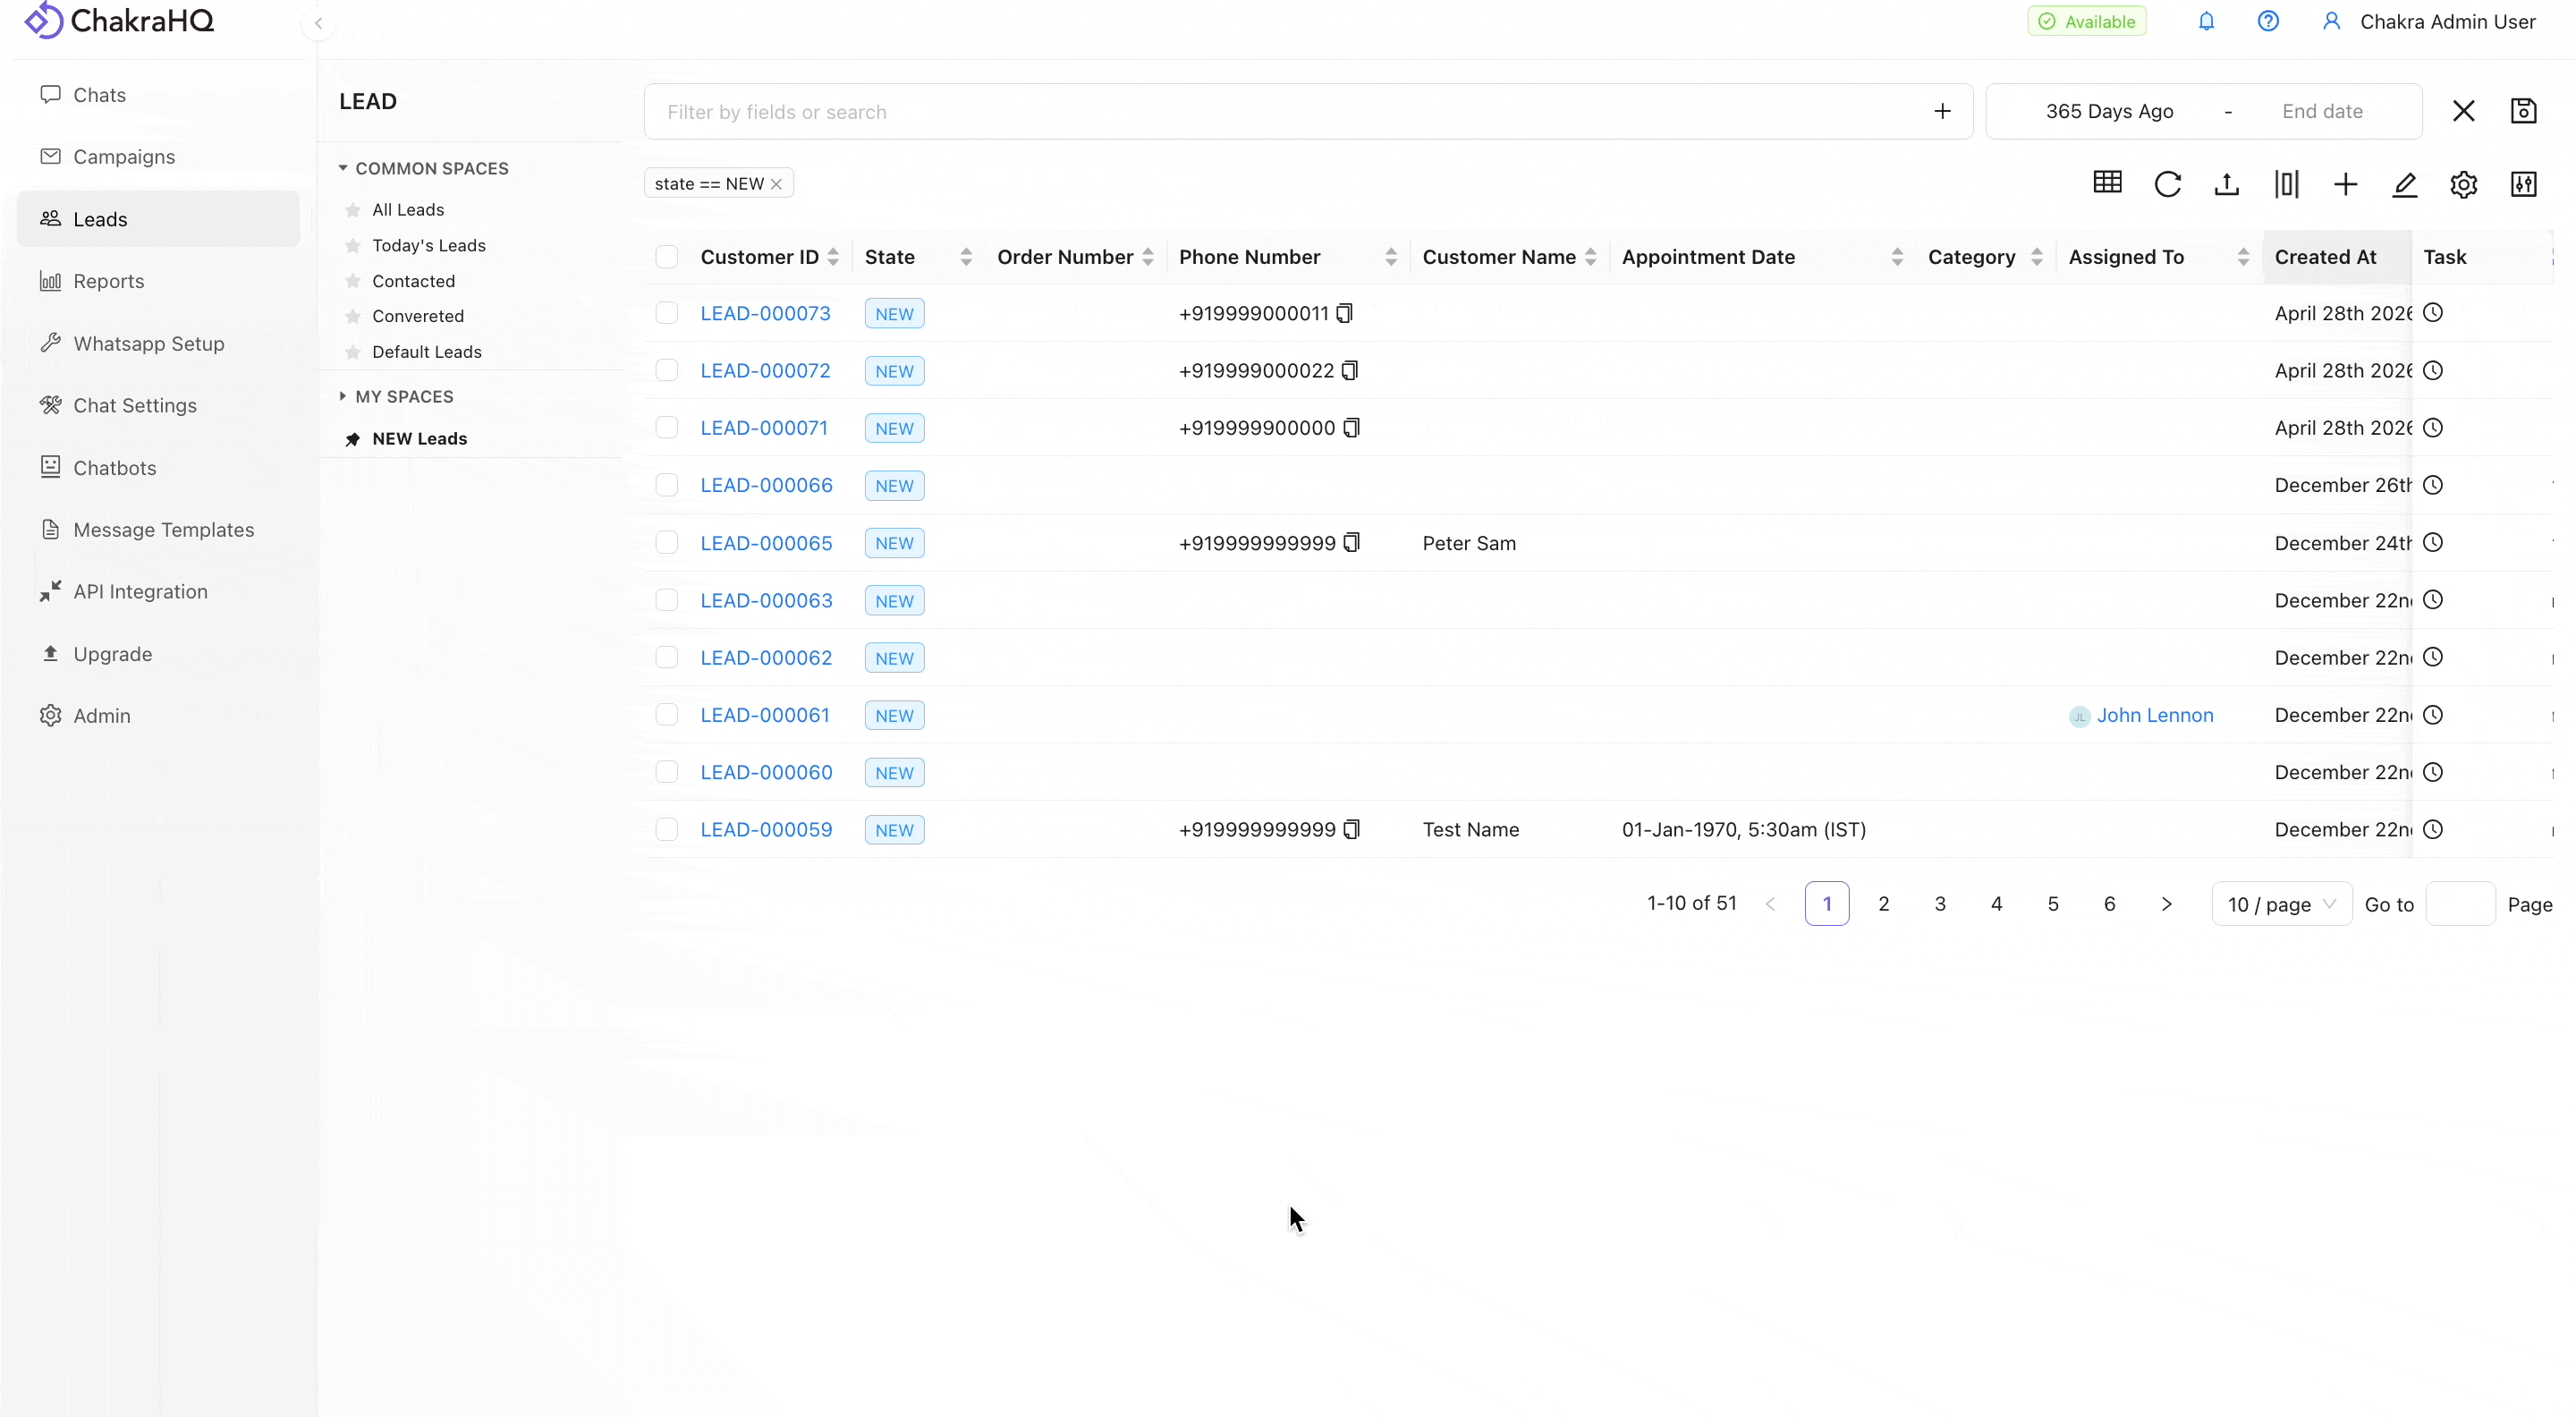The image size is (2576, 1417).
Task: Tick the checkbox for LEAD-000065
Action: click(x=667, y=543)
